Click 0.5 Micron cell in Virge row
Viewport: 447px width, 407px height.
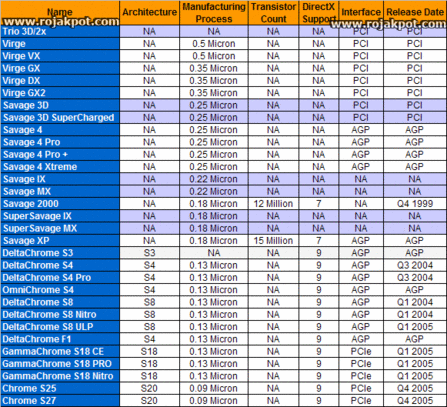tap(214, 44)
